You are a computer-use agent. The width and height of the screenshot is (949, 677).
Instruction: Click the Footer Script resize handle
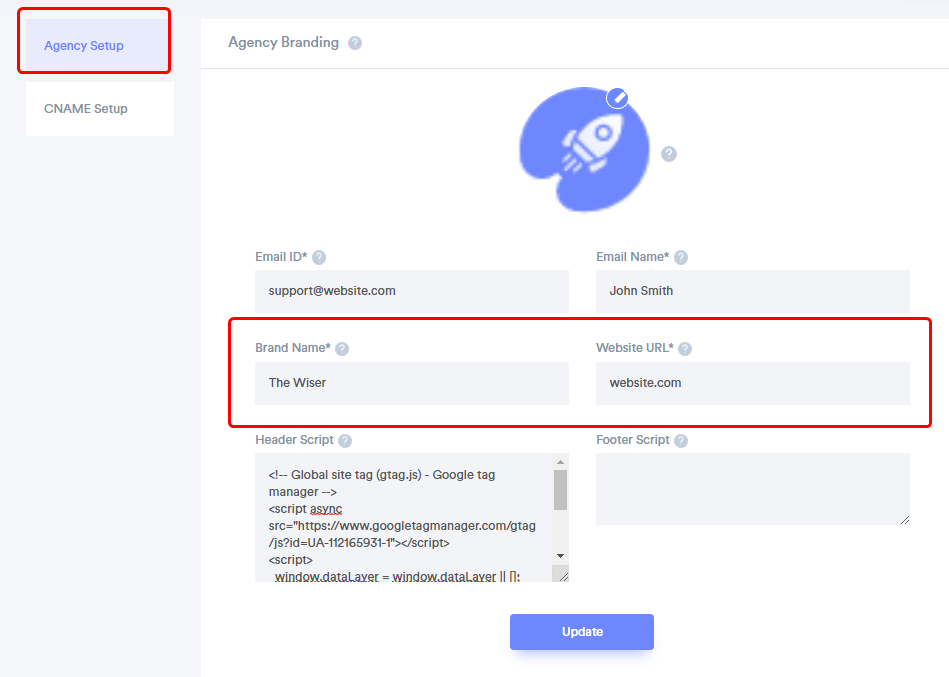pos(904,520)
